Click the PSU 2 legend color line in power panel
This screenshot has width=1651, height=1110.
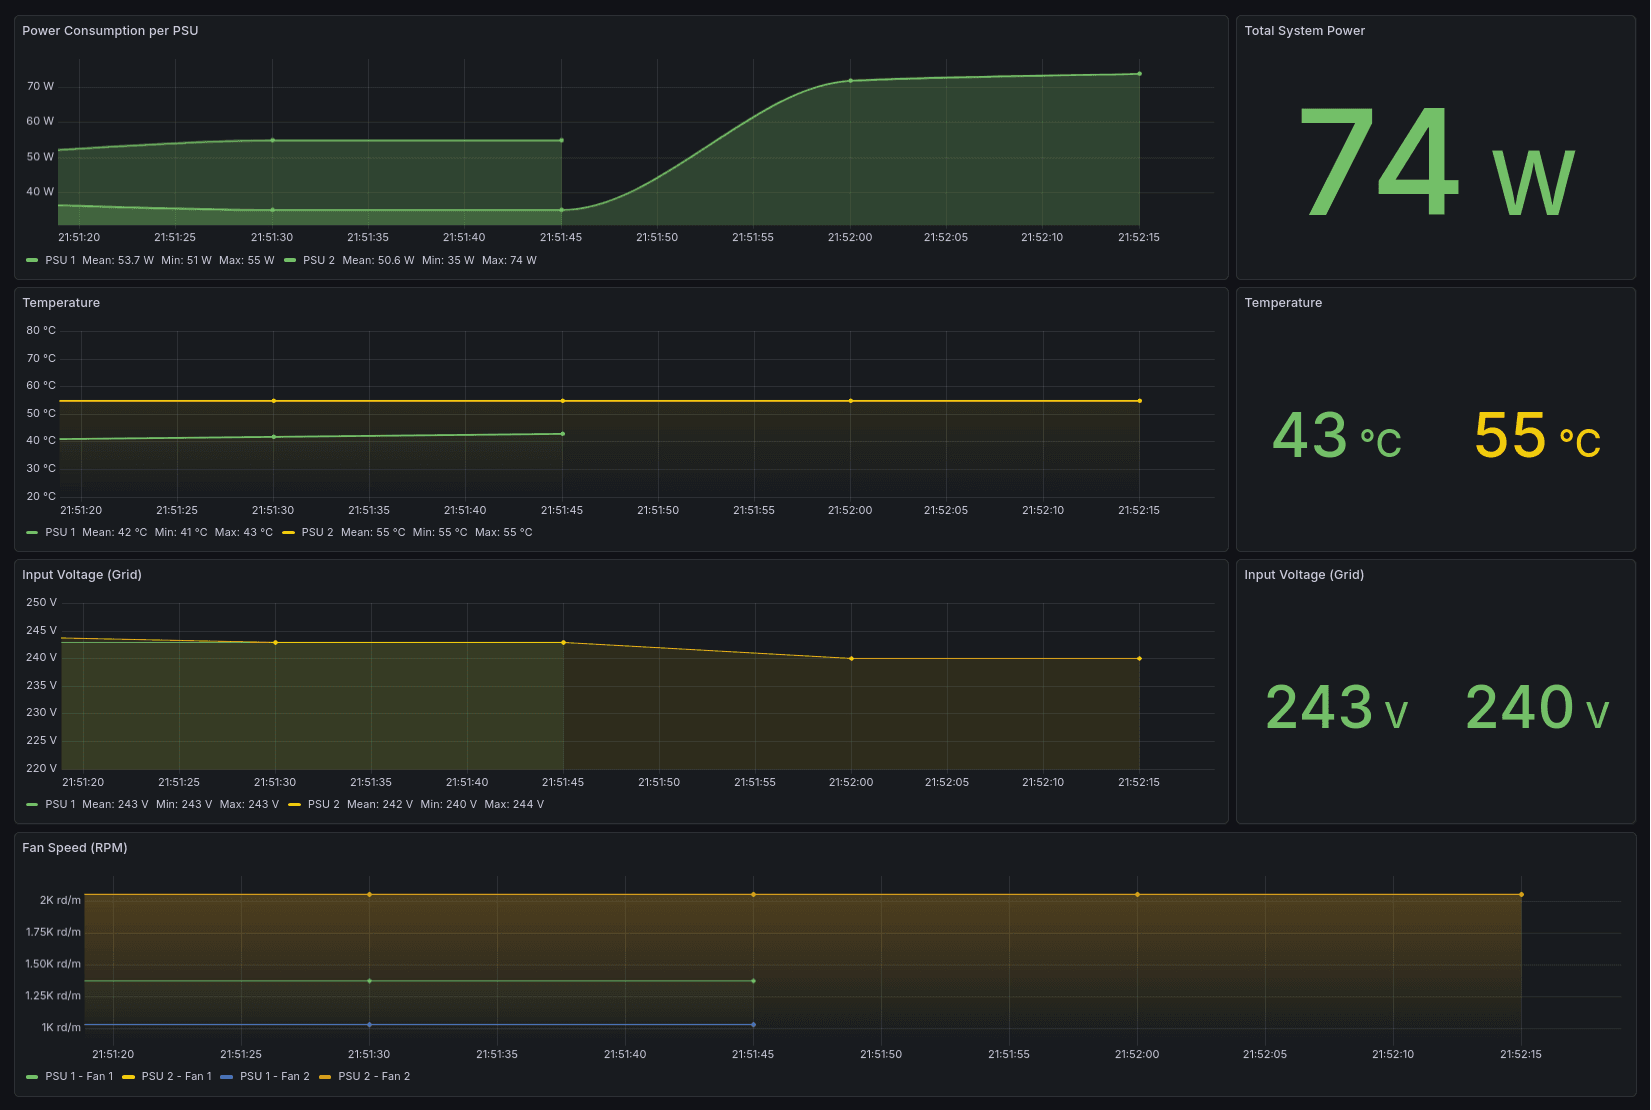click(x=291, y=260)
